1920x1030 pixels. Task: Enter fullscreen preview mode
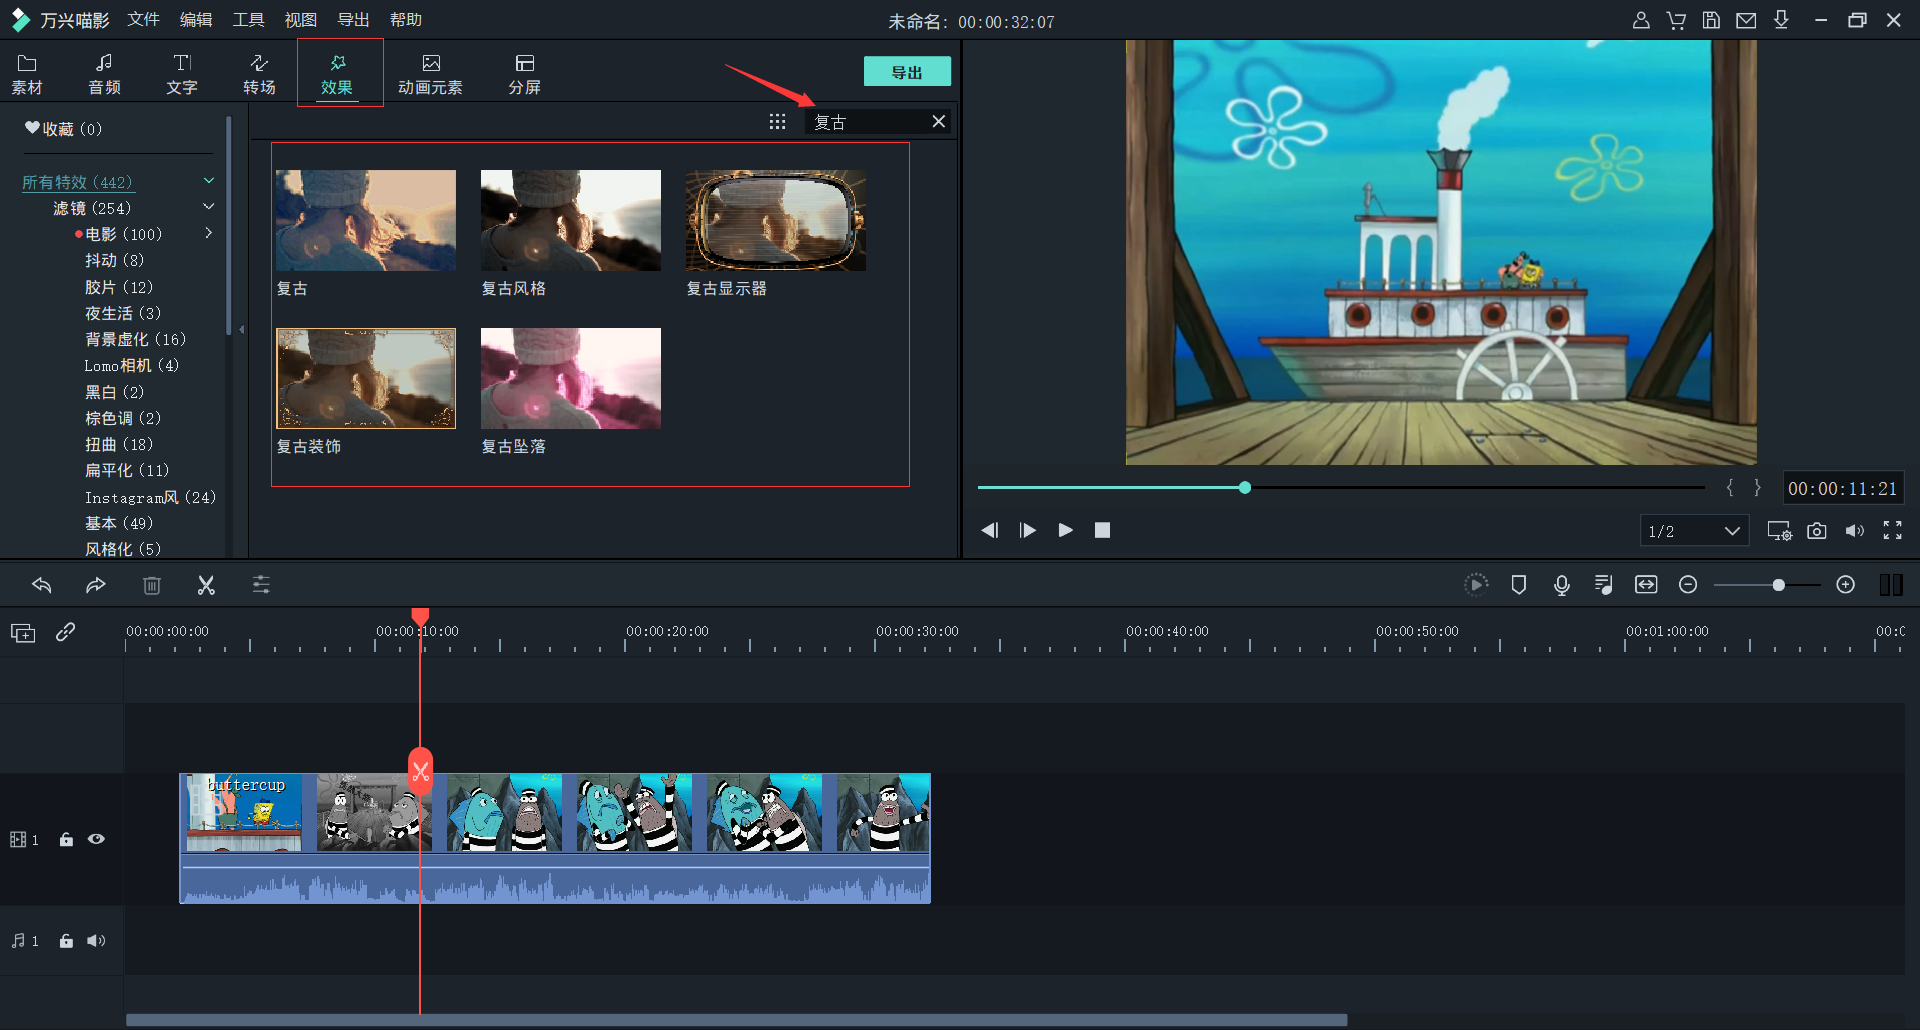1892,531
